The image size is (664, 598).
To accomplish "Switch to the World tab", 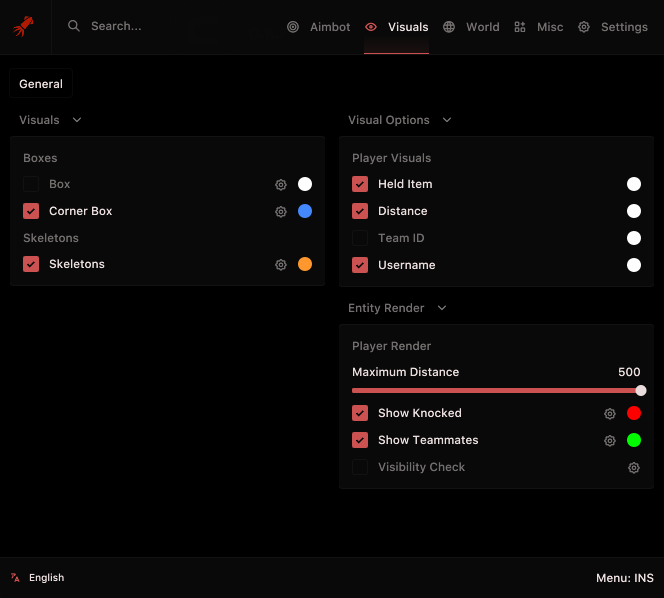I will [471, 27].
